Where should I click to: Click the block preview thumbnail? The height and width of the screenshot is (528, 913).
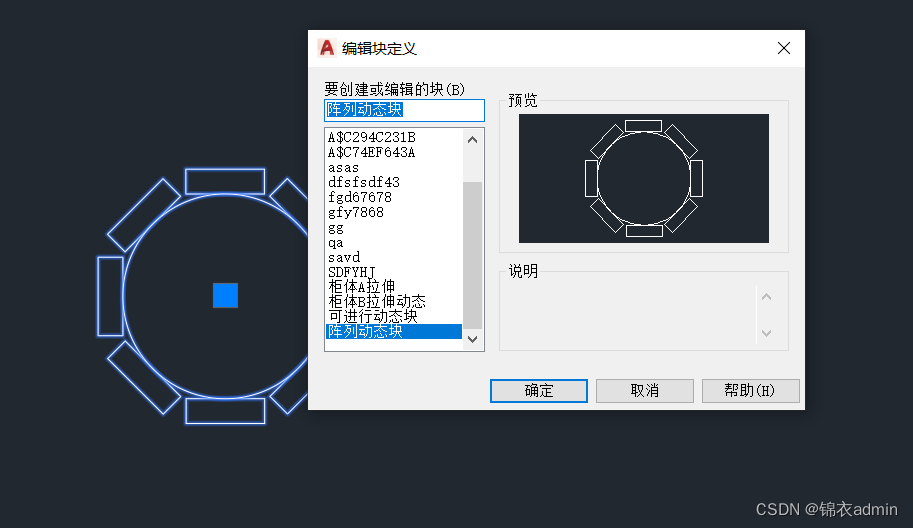click(x=644, y=178)
